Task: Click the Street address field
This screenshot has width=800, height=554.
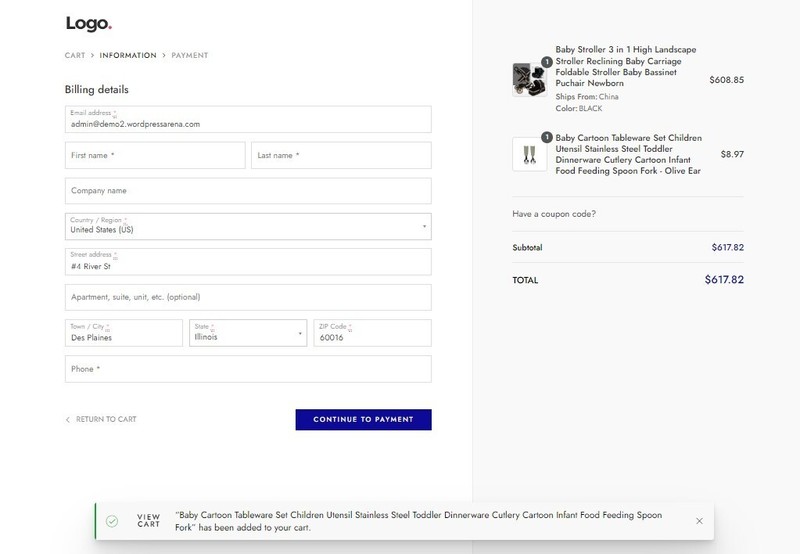Action: tap(248, 262)
